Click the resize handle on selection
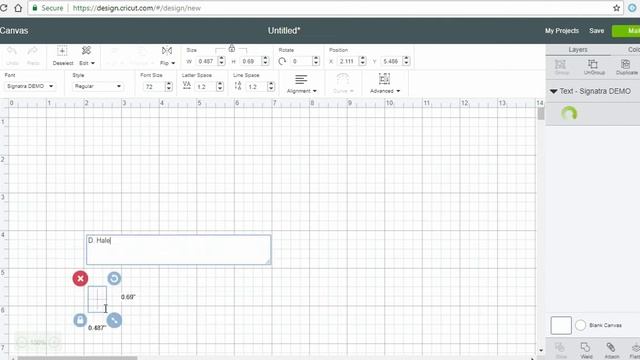 (x=114, y=320)
